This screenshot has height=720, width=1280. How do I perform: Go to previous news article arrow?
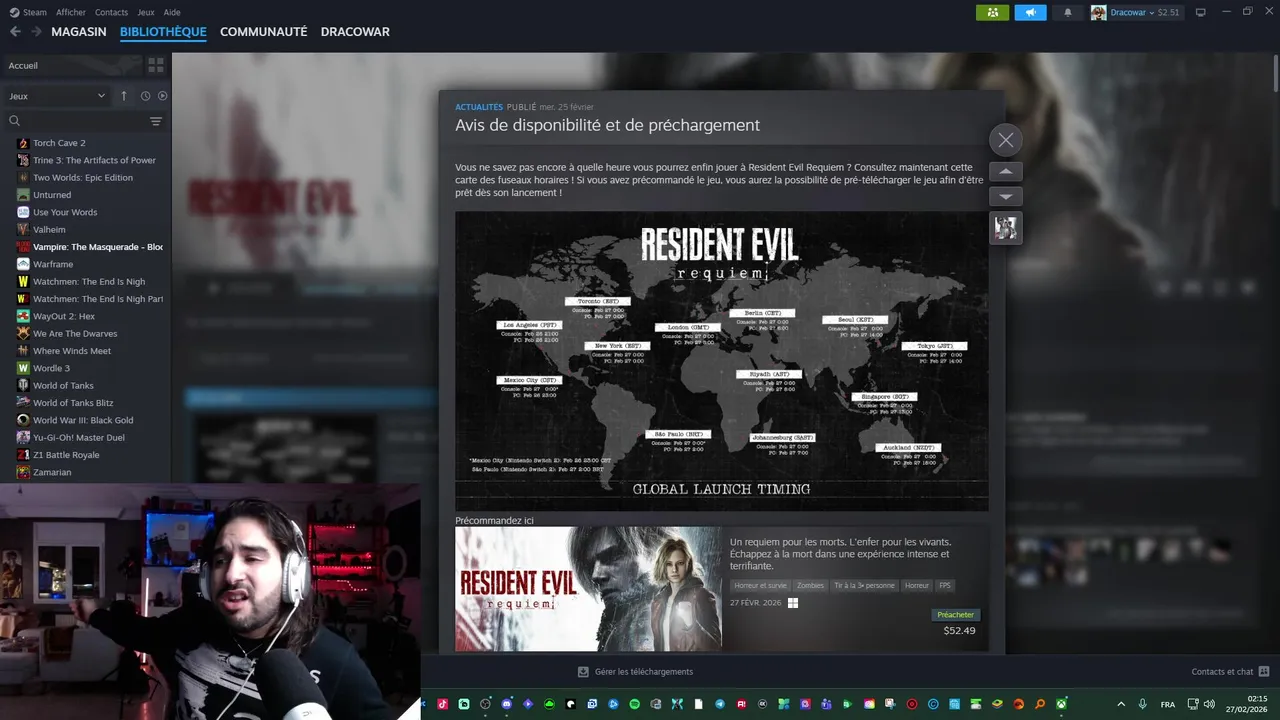tap(1006, 171)
